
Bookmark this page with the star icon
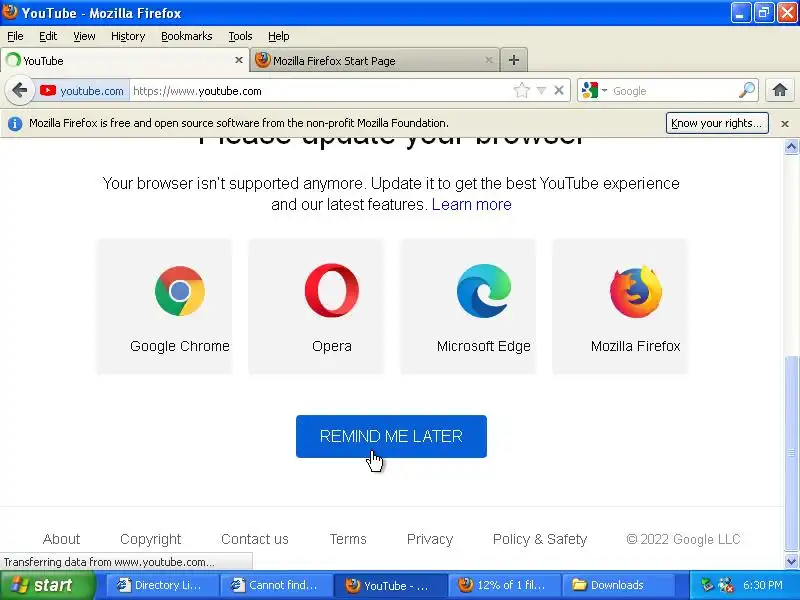521,91
